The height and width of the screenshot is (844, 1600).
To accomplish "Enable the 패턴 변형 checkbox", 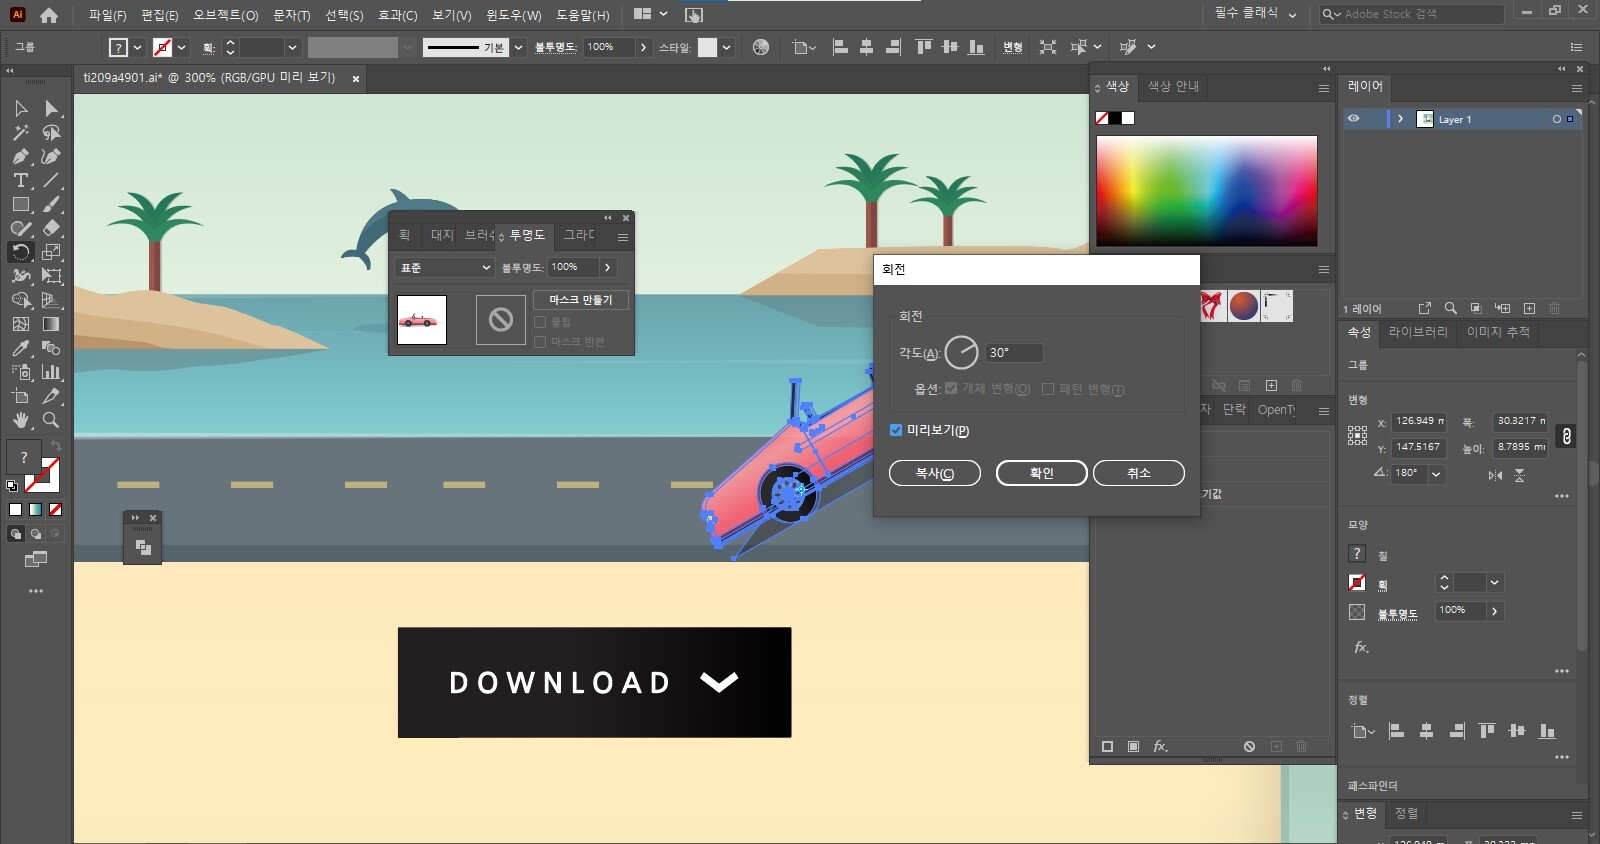I will pyautogui.click(x=1048, y=389).
